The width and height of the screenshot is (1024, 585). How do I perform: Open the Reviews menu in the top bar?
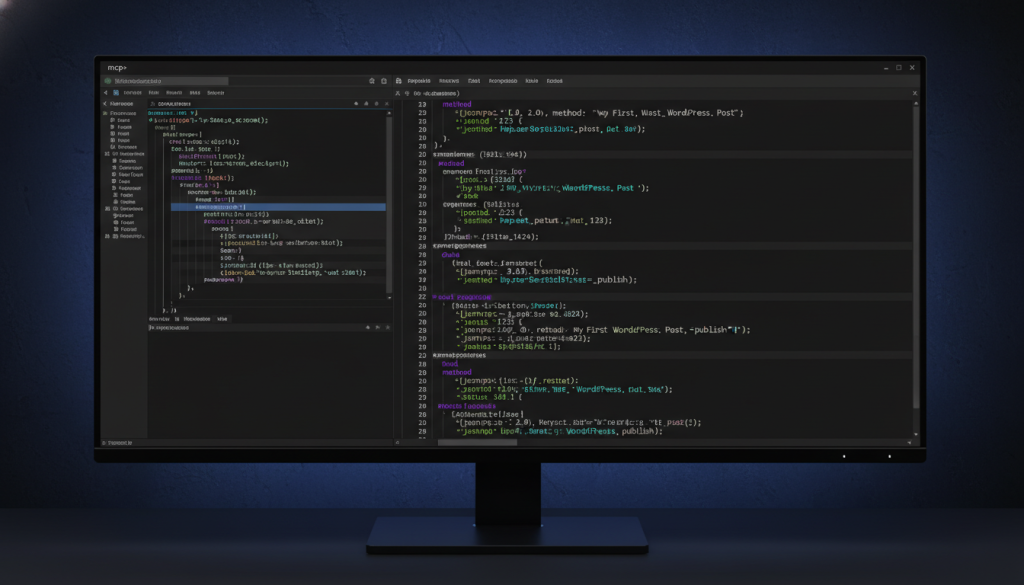click(x=448, y=81)
